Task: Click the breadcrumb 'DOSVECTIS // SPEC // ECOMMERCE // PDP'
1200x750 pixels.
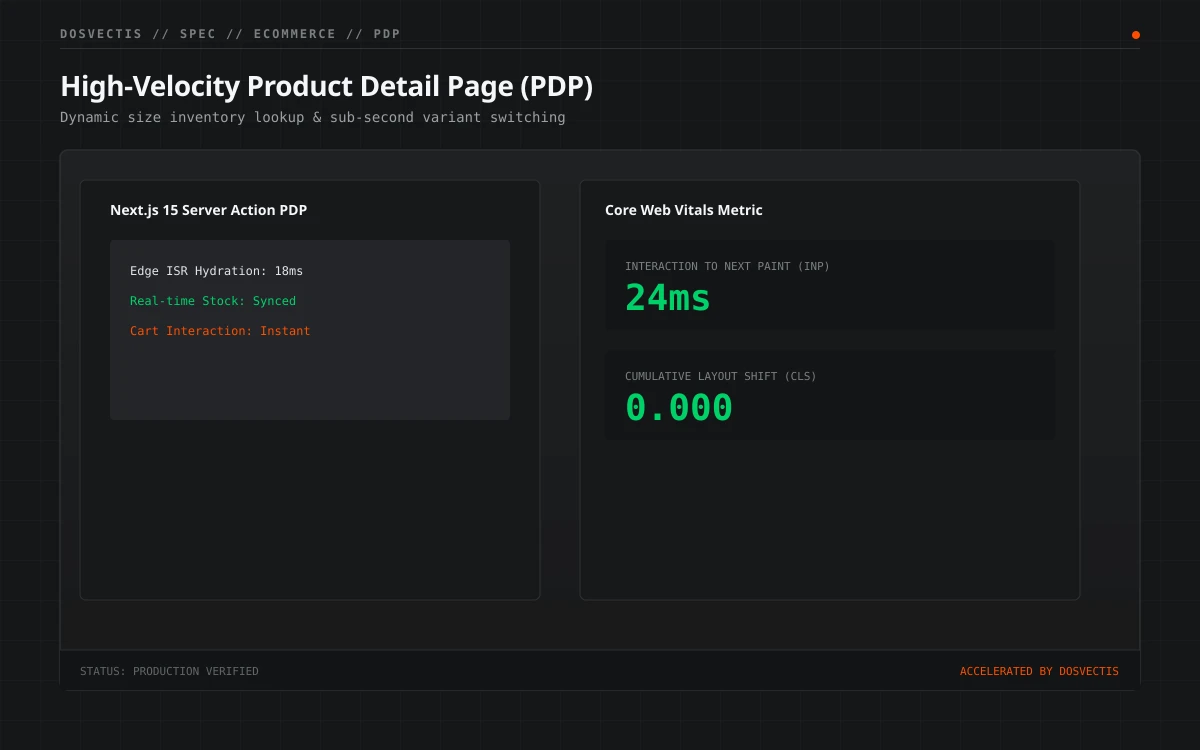Action: 230,34
